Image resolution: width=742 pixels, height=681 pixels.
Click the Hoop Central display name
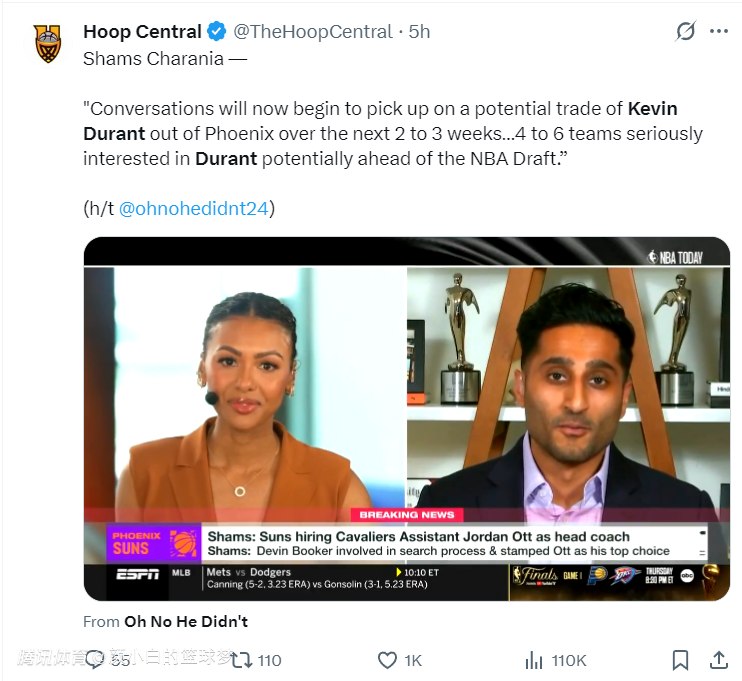click(142, 32)
